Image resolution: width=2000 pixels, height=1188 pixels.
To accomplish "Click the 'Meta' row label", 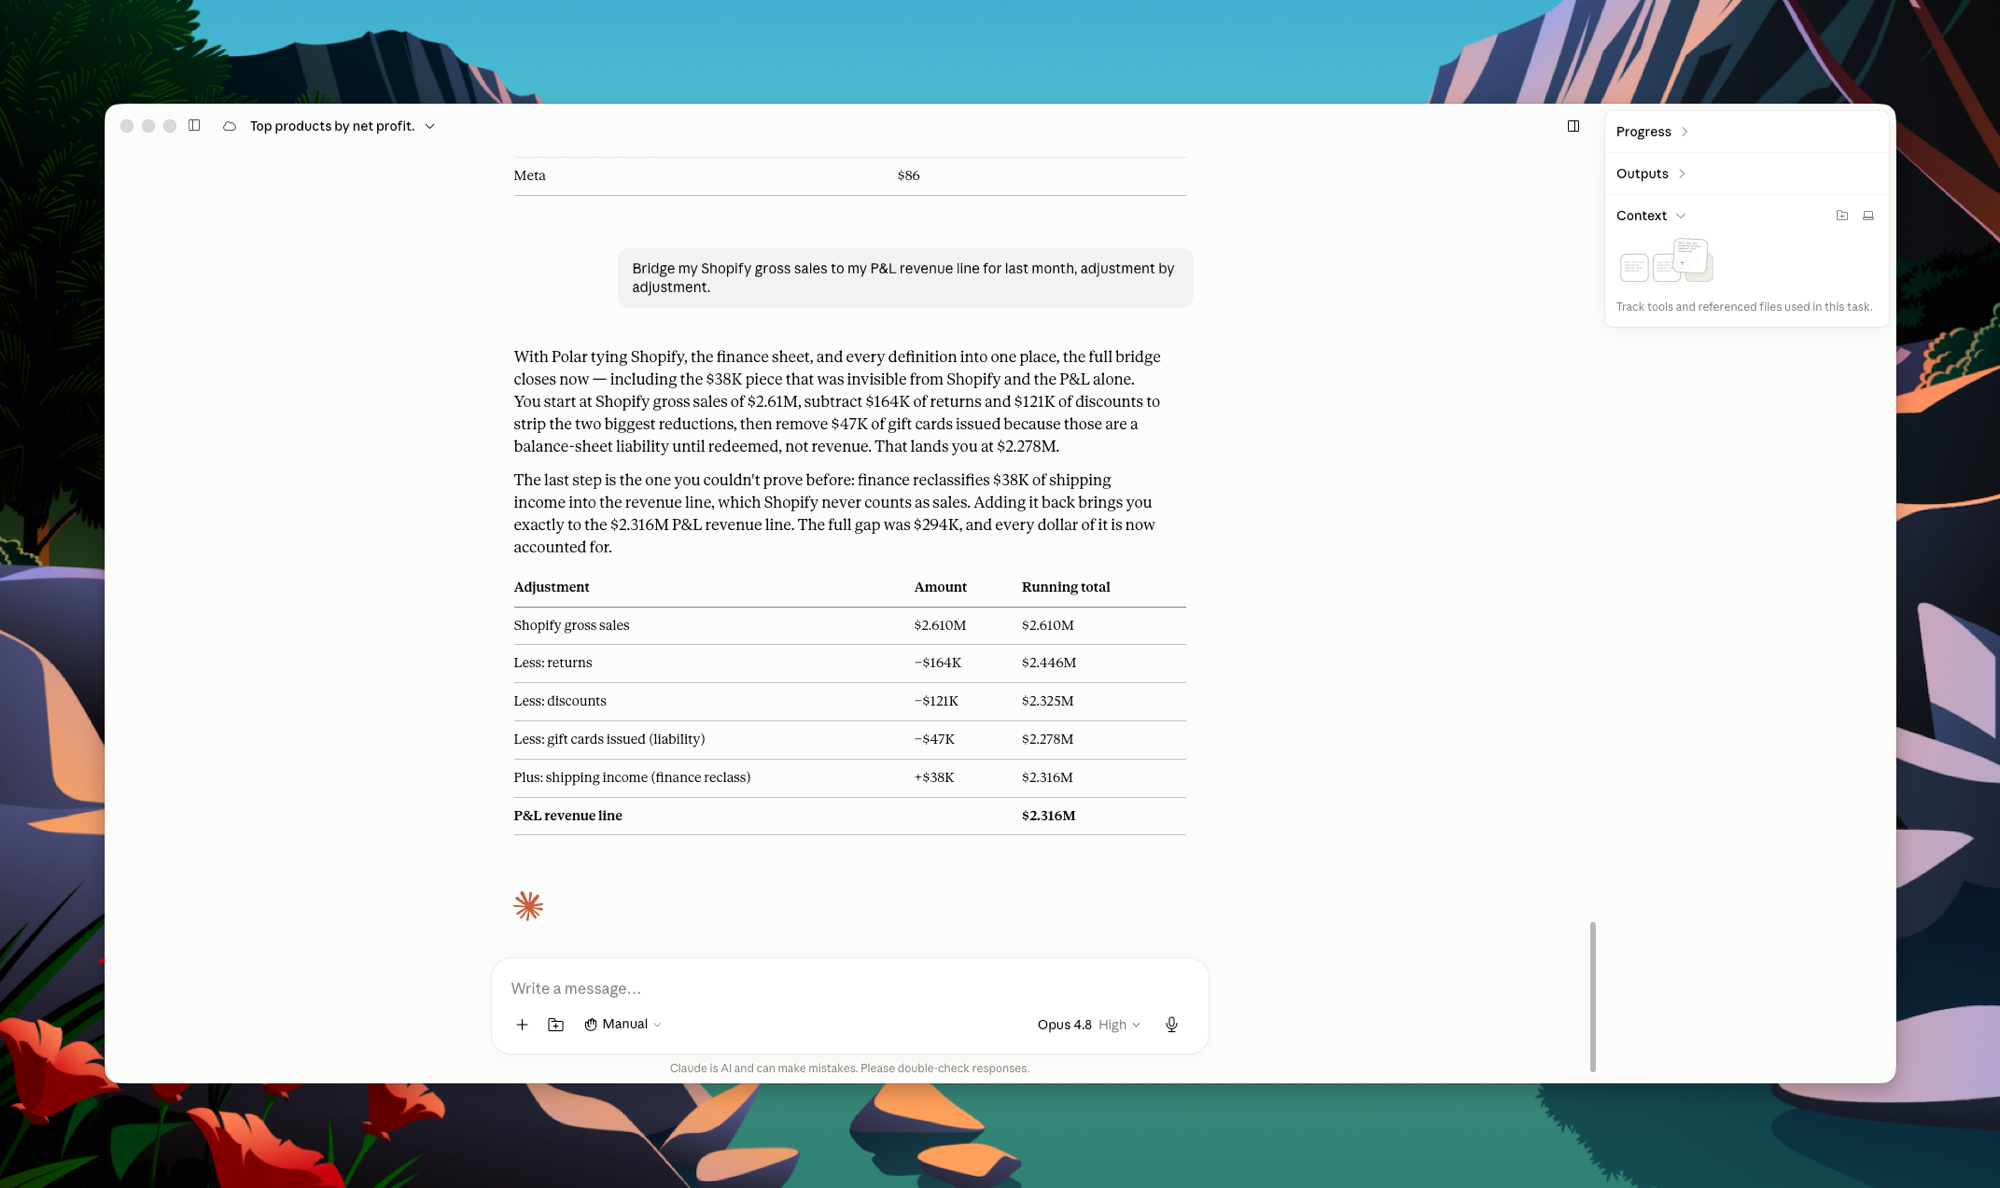I will click(x=529, y=176).
